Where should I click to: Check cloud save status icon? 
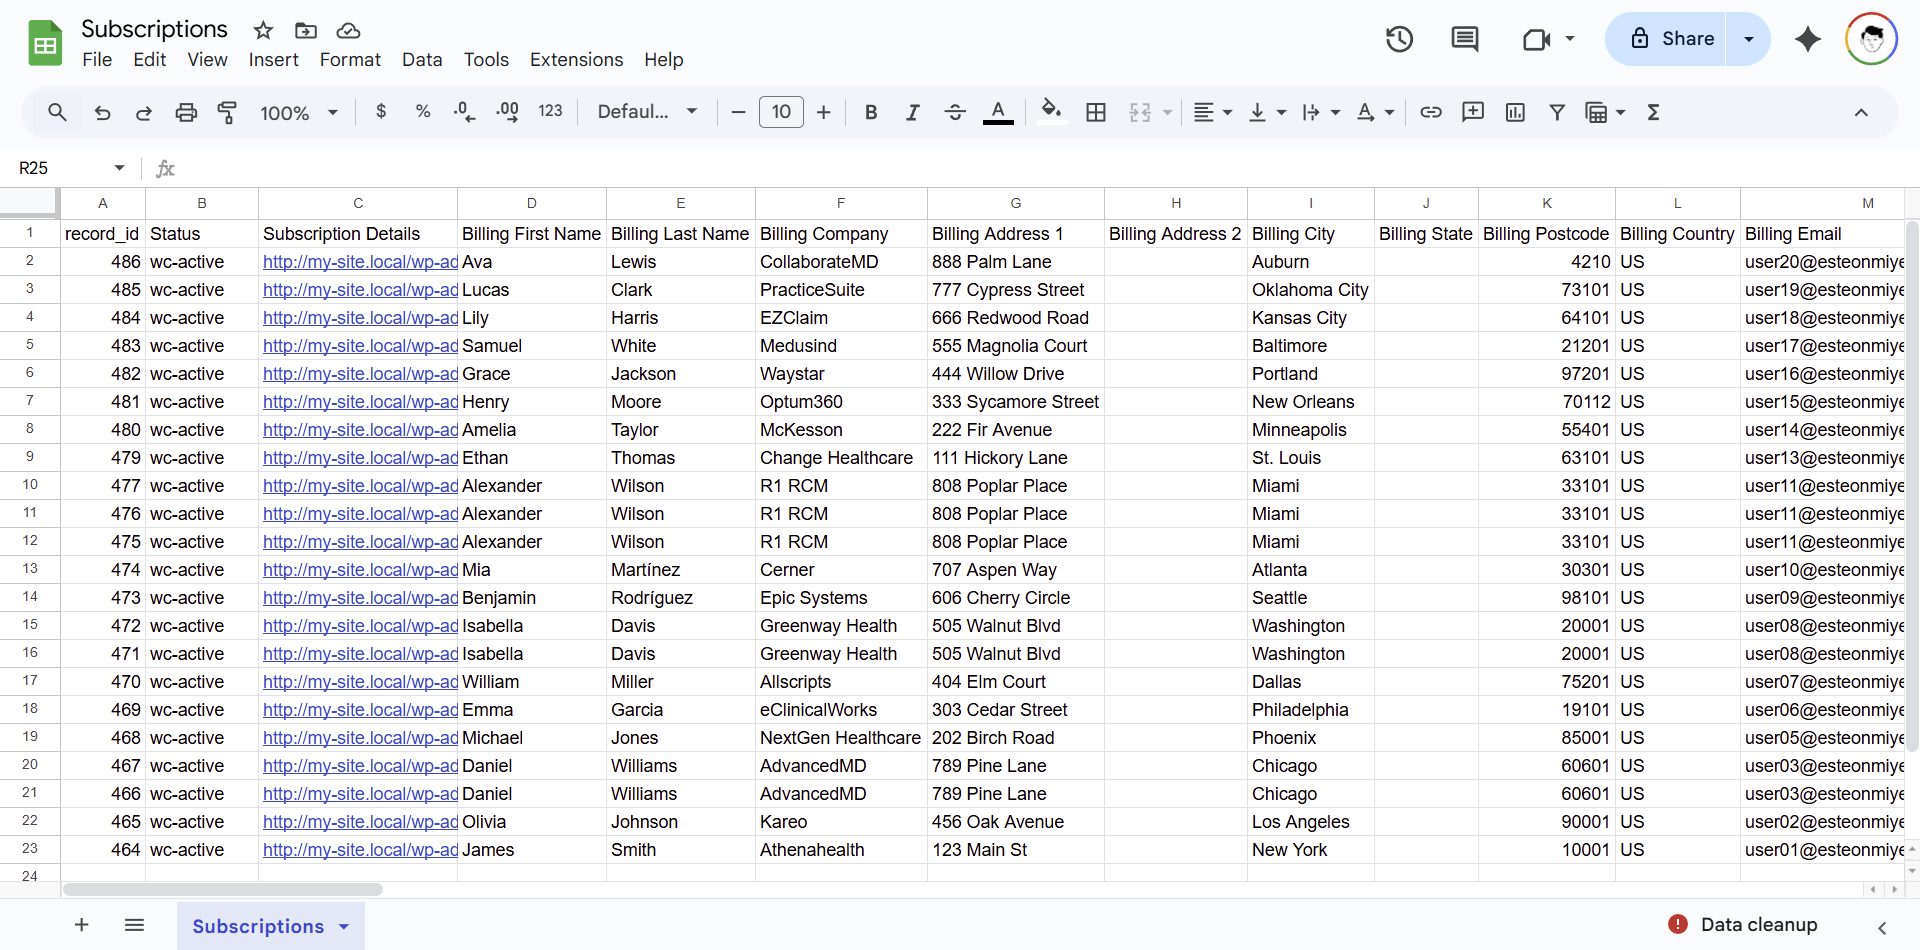(348, 30)
